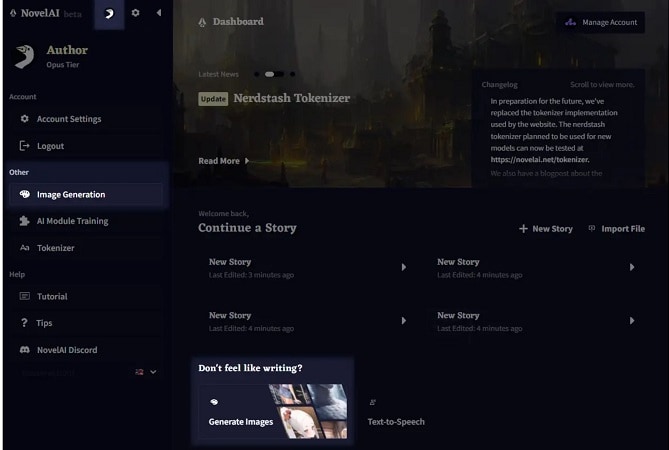Click the Generate Images preview thumbnail collage
The image size is (669, 450).
308,411
